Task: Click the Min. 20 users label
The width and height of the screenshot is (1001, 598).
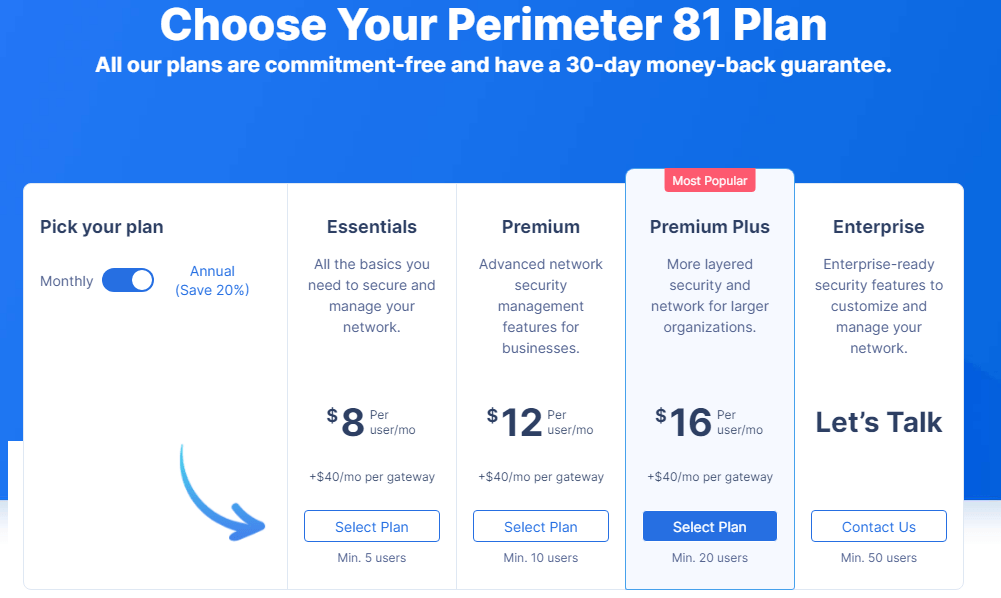Action: tap(709, 558)
